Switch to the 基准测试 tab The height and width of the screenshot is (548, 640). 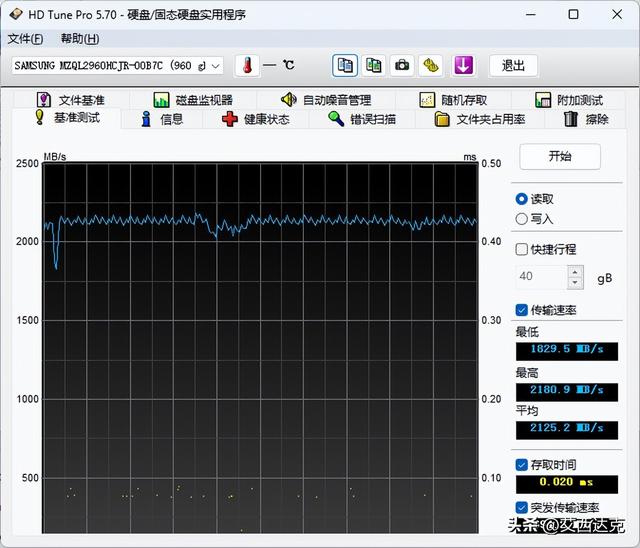(67, 118)
